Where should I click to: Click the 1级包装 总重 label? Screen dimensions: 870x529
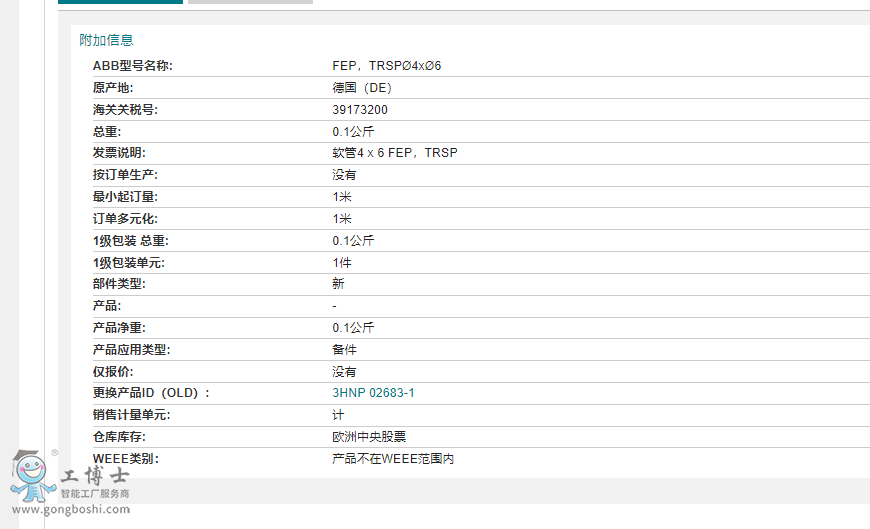point(130,241)
